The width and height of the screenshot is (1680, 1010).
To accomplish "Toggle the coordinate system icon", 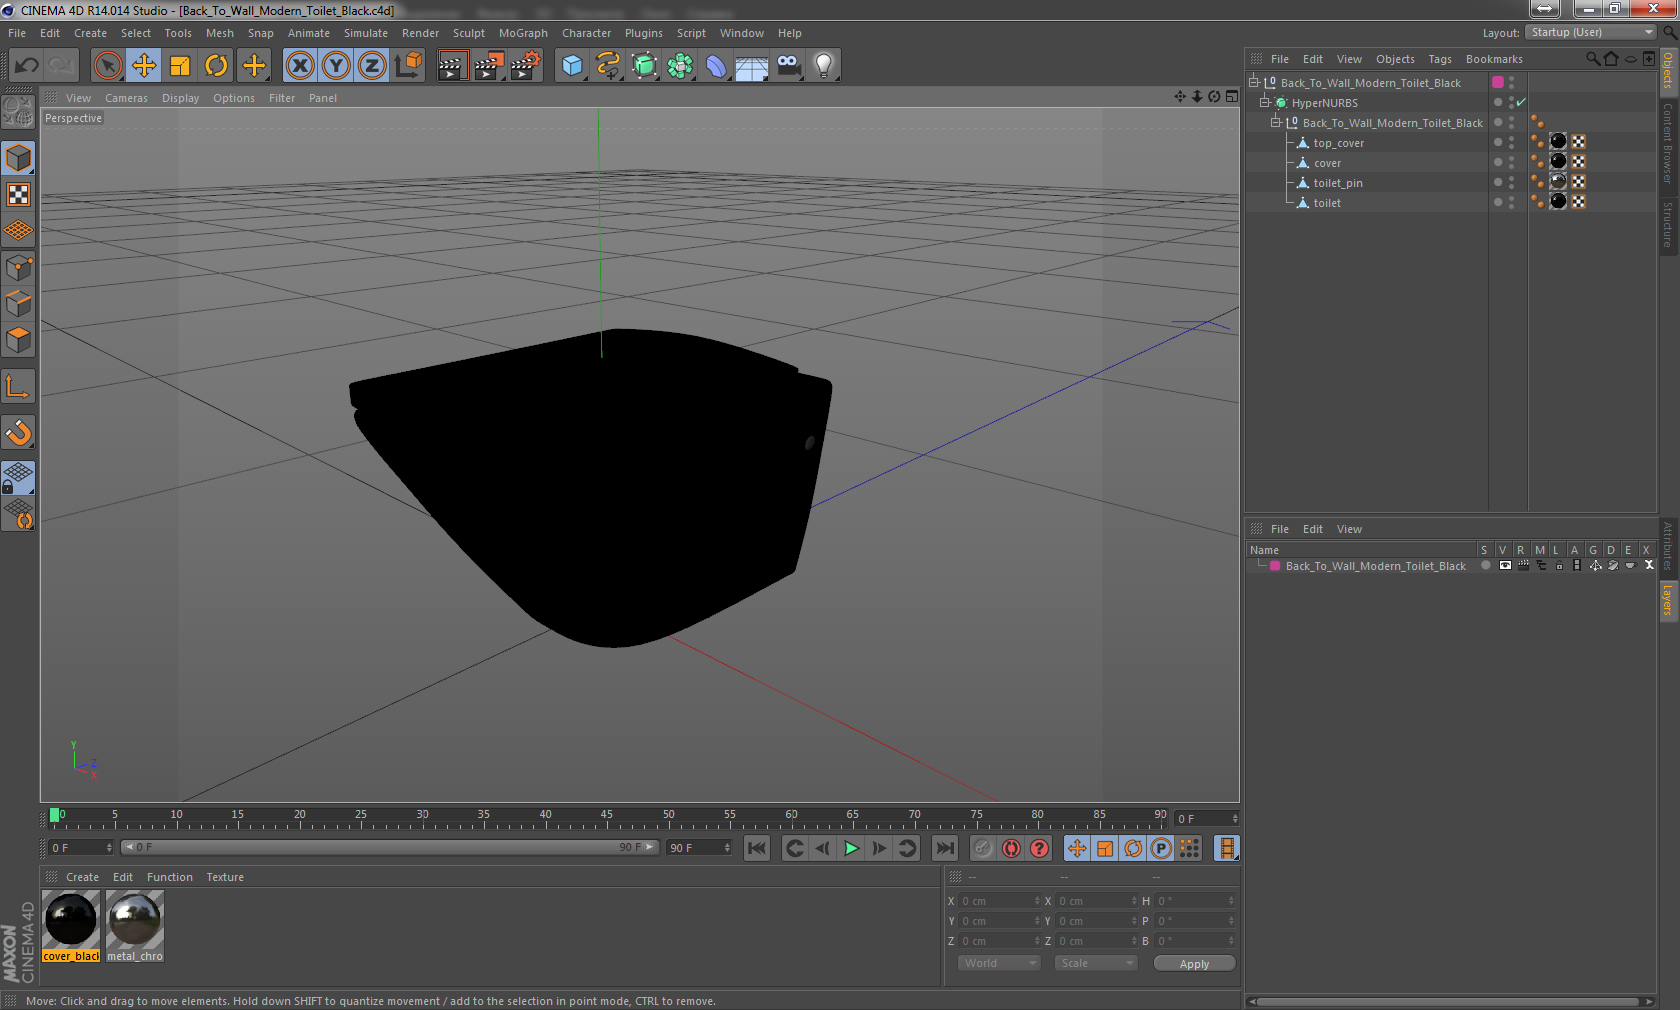I will coord(408,66).
